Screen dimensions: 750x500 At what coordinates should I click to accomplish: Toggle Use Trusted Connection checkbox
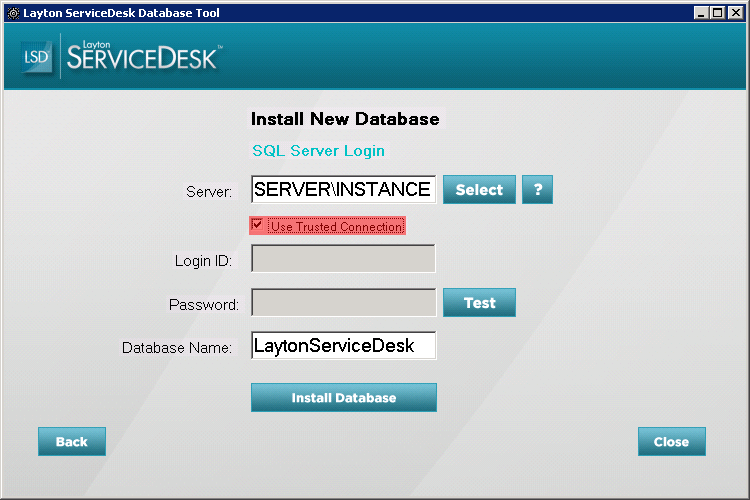[257, 225]
